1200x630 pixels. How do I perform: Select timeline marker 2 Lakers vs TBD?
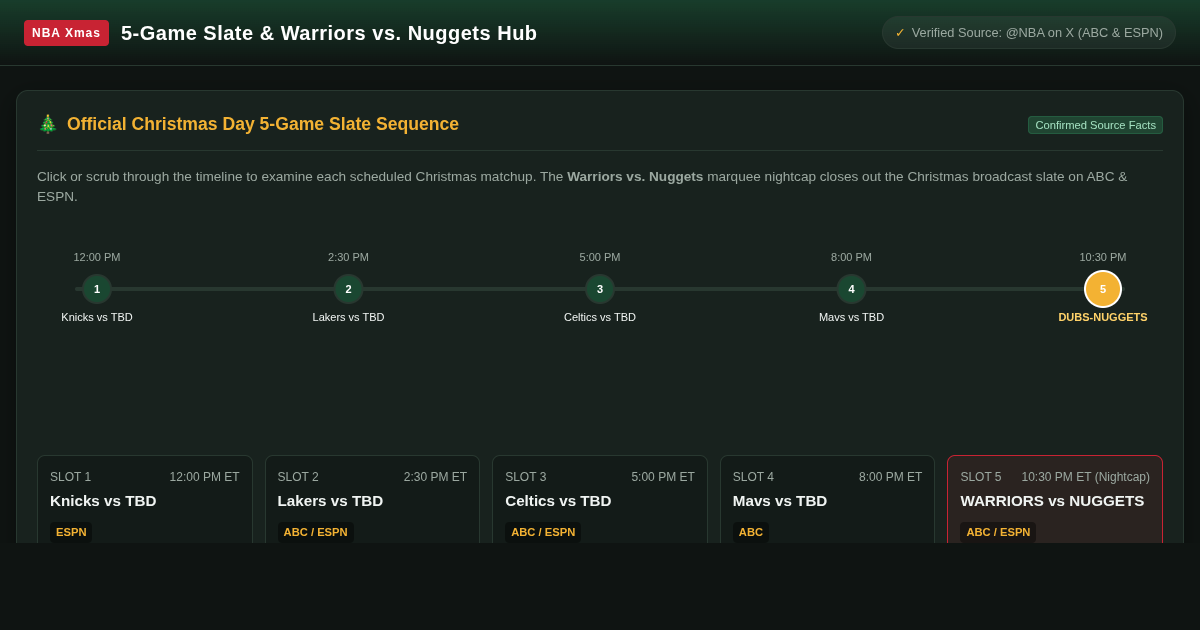(348, 289)
